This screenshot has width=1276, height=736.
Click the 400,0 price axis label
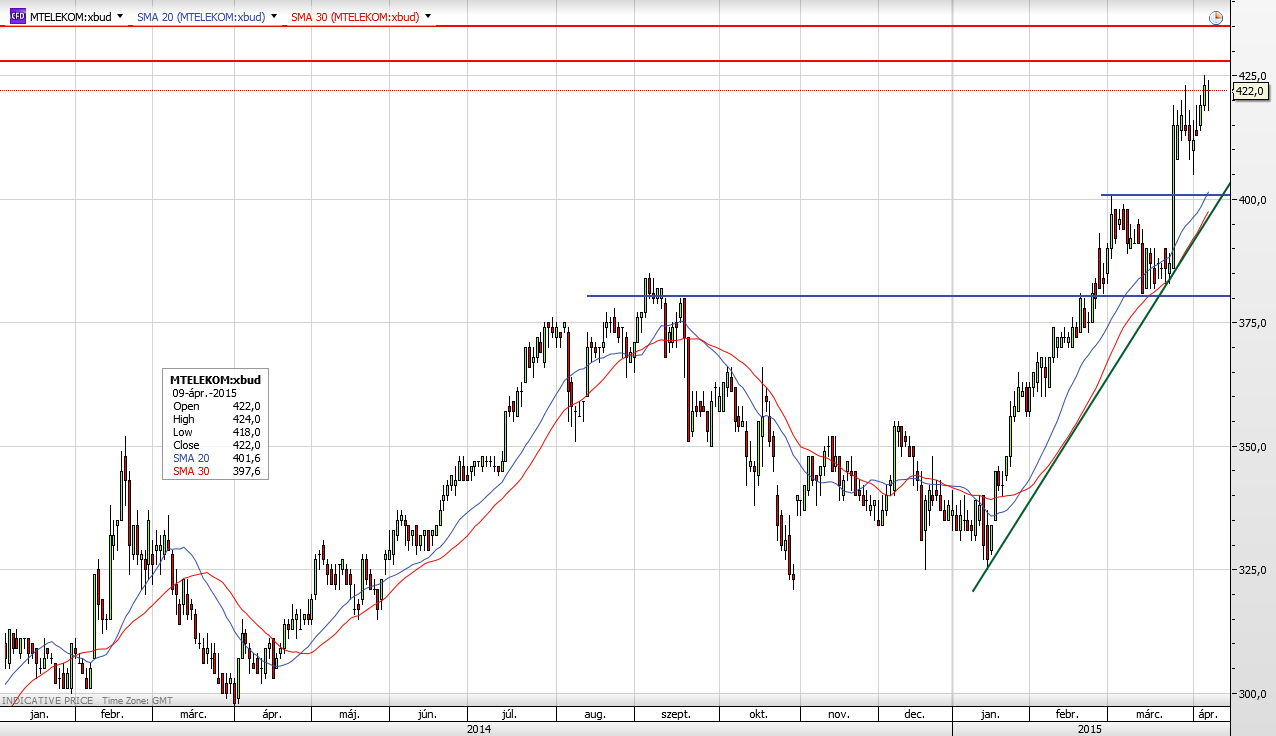pyautogui.click(x=1253, y=199)
